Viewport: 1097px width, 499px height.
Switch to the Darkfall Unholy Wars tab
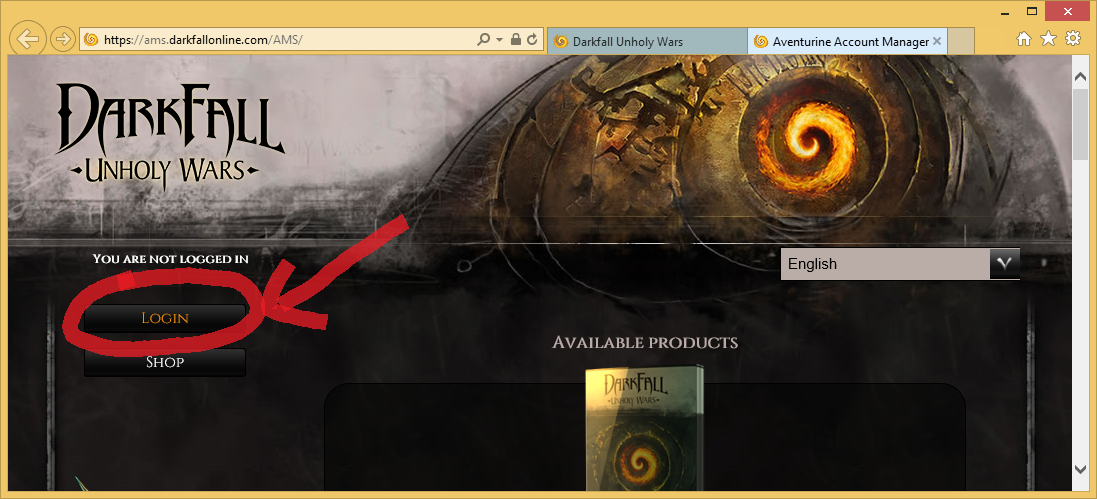tap(647, 41)
